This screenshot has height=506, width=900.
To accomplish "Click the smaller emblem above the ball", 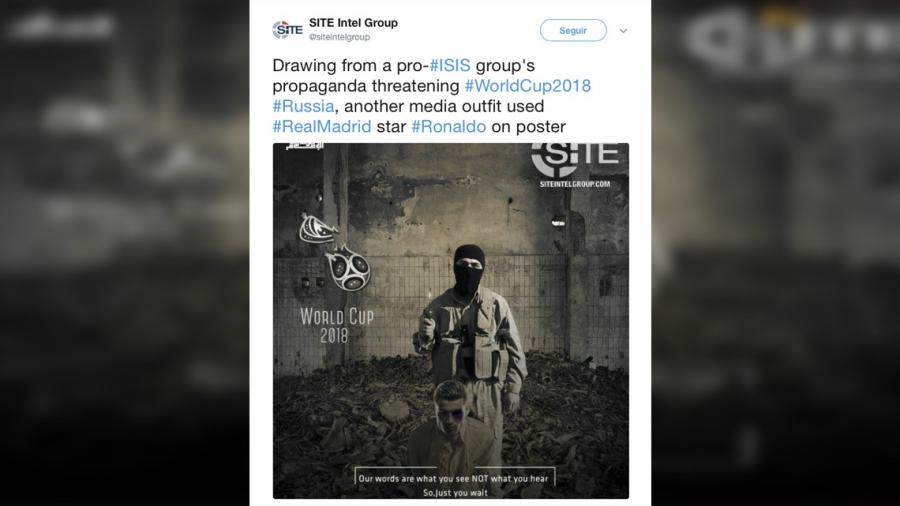I will coord(317,228).
